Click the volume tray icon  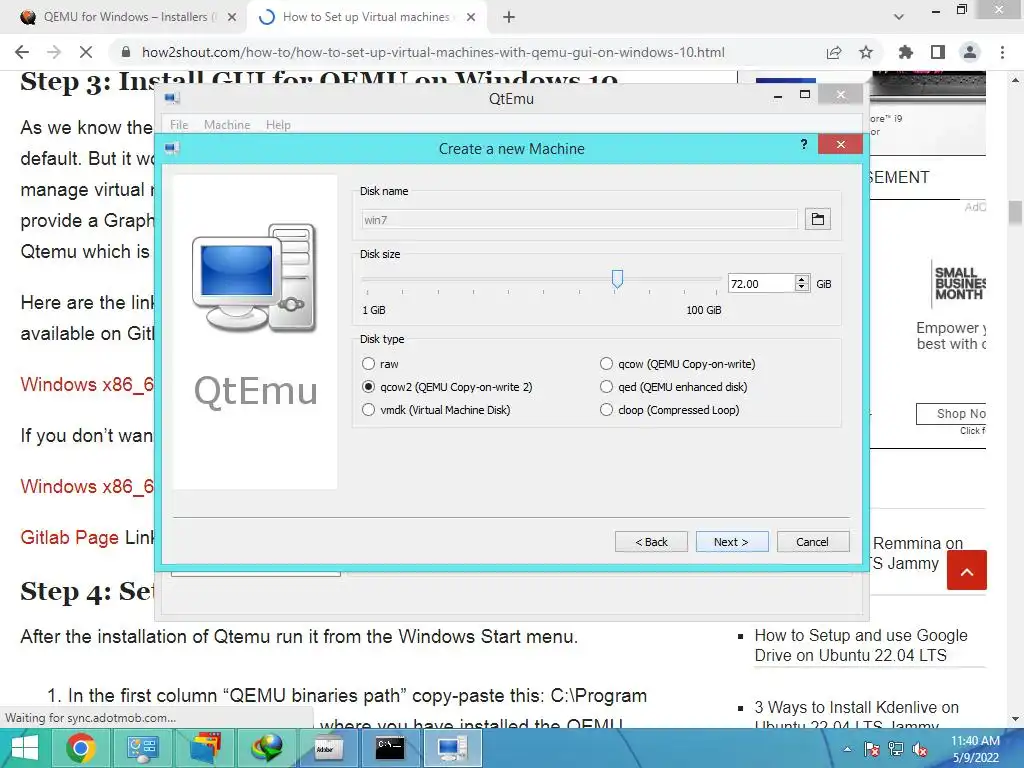921,750
